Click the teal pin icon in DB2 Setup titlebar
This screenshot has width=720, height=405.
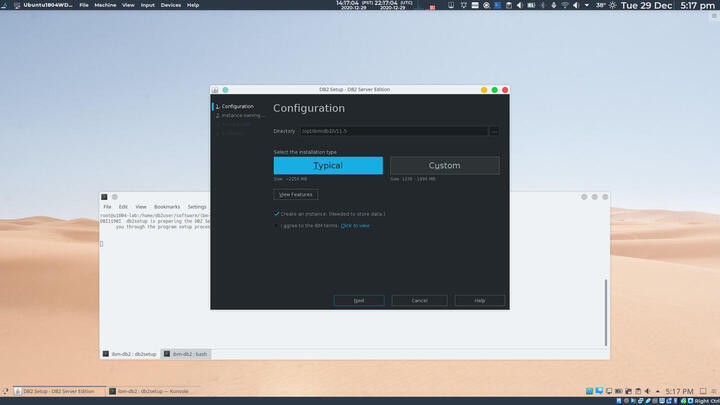pos(225,90)
